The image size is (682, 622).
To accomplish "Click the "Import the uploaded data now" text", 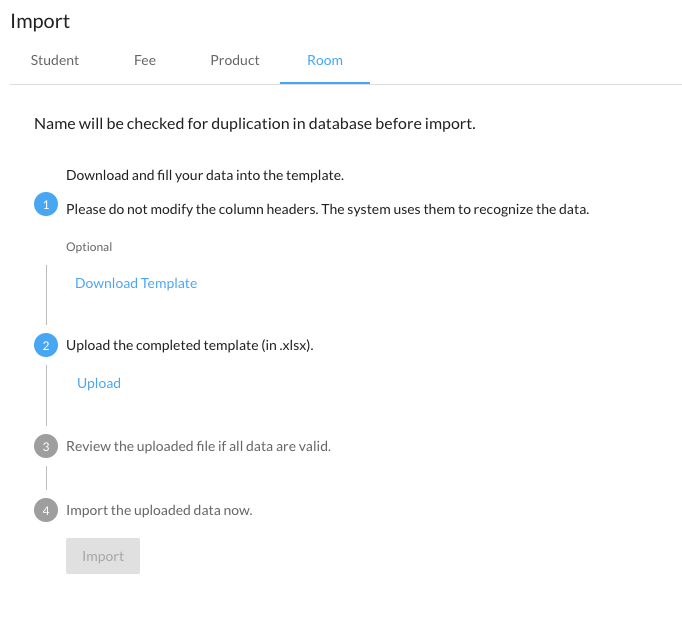I will (x=159, y=510).
